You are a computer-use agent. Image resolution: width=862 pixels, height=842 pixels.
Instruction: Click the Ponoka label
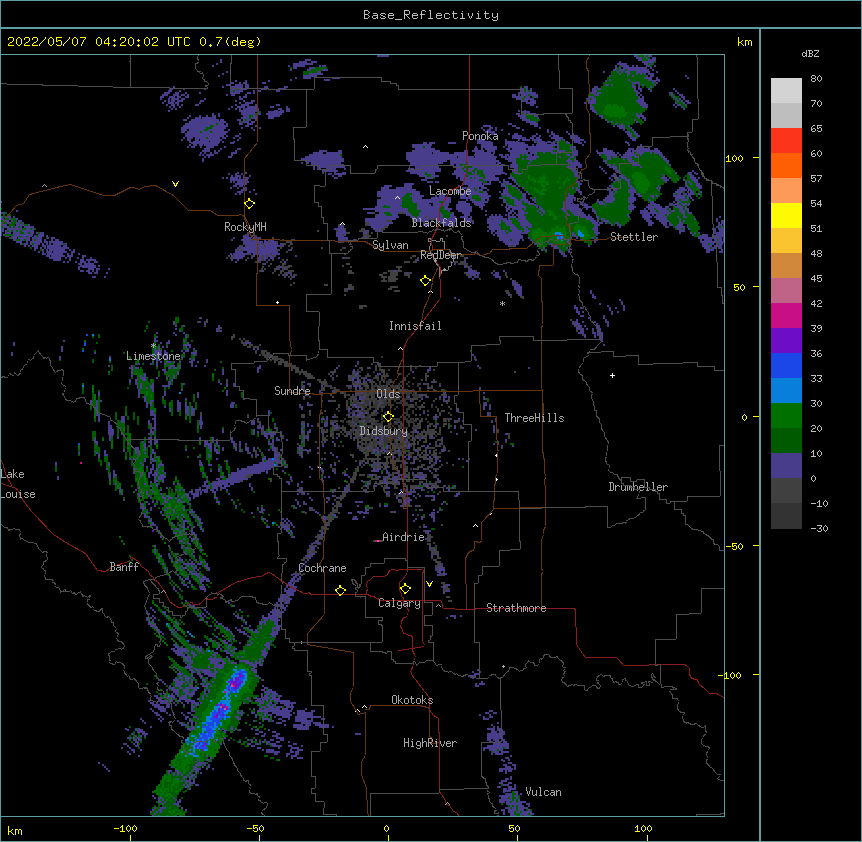(x=480, y=136)
